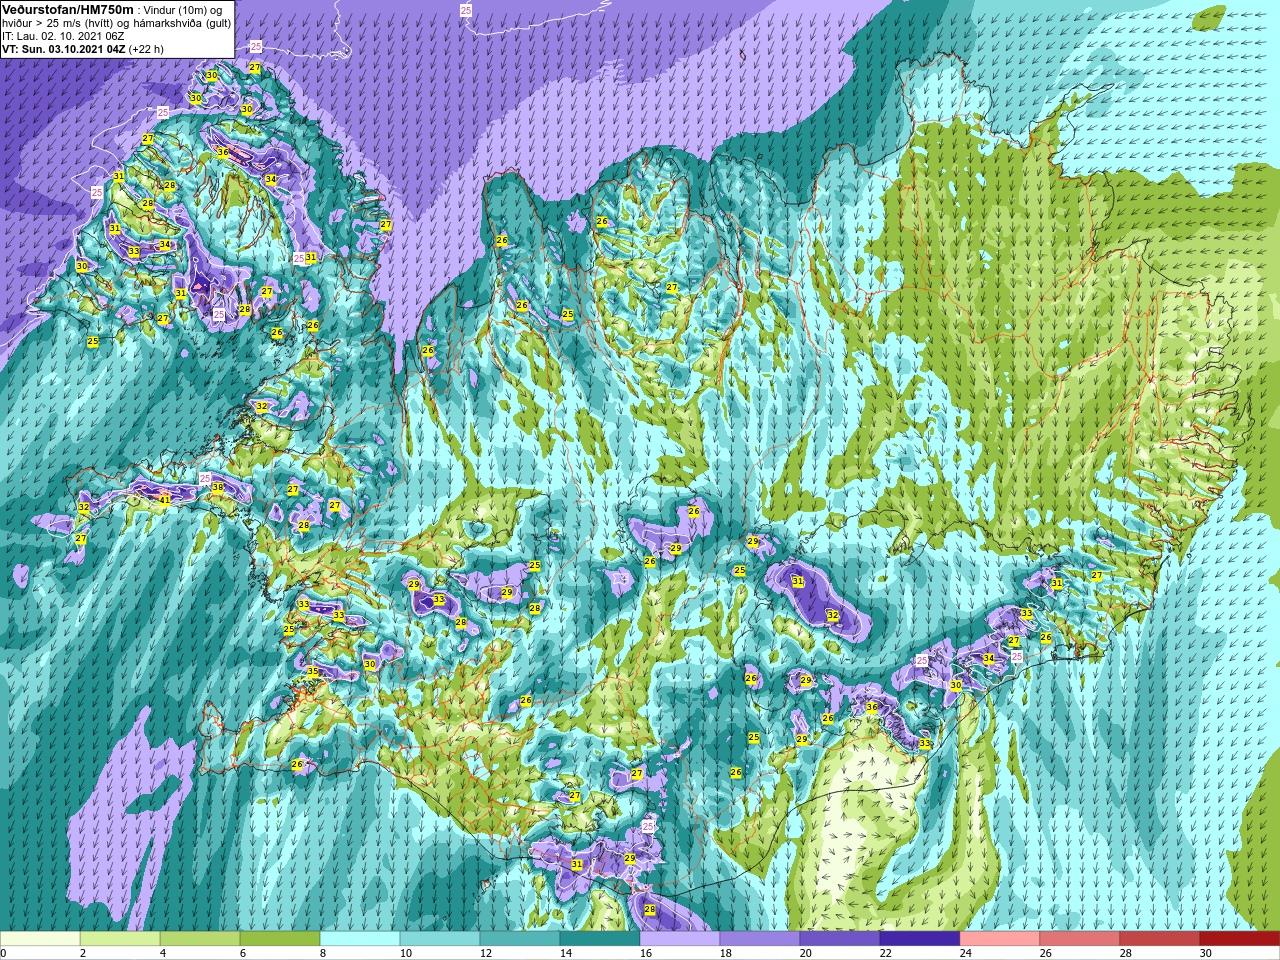Pick the 16–18 m/s lavender legend swatch

680,939
